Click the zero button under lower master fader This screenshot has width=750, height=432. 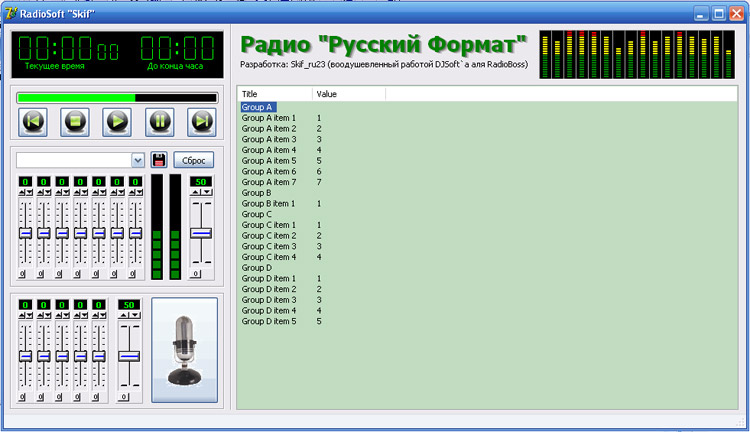(x=124, y=397)
